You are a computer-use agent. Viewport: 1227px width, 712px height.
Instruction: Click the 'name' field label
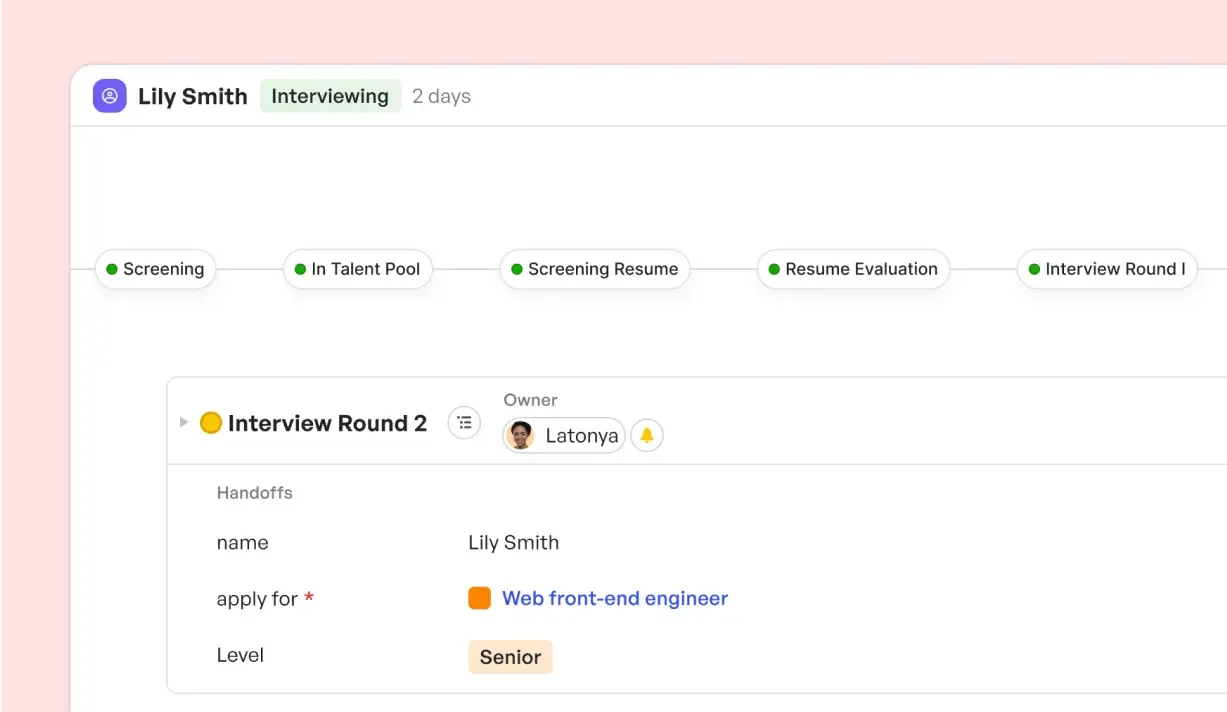point(243,543)
